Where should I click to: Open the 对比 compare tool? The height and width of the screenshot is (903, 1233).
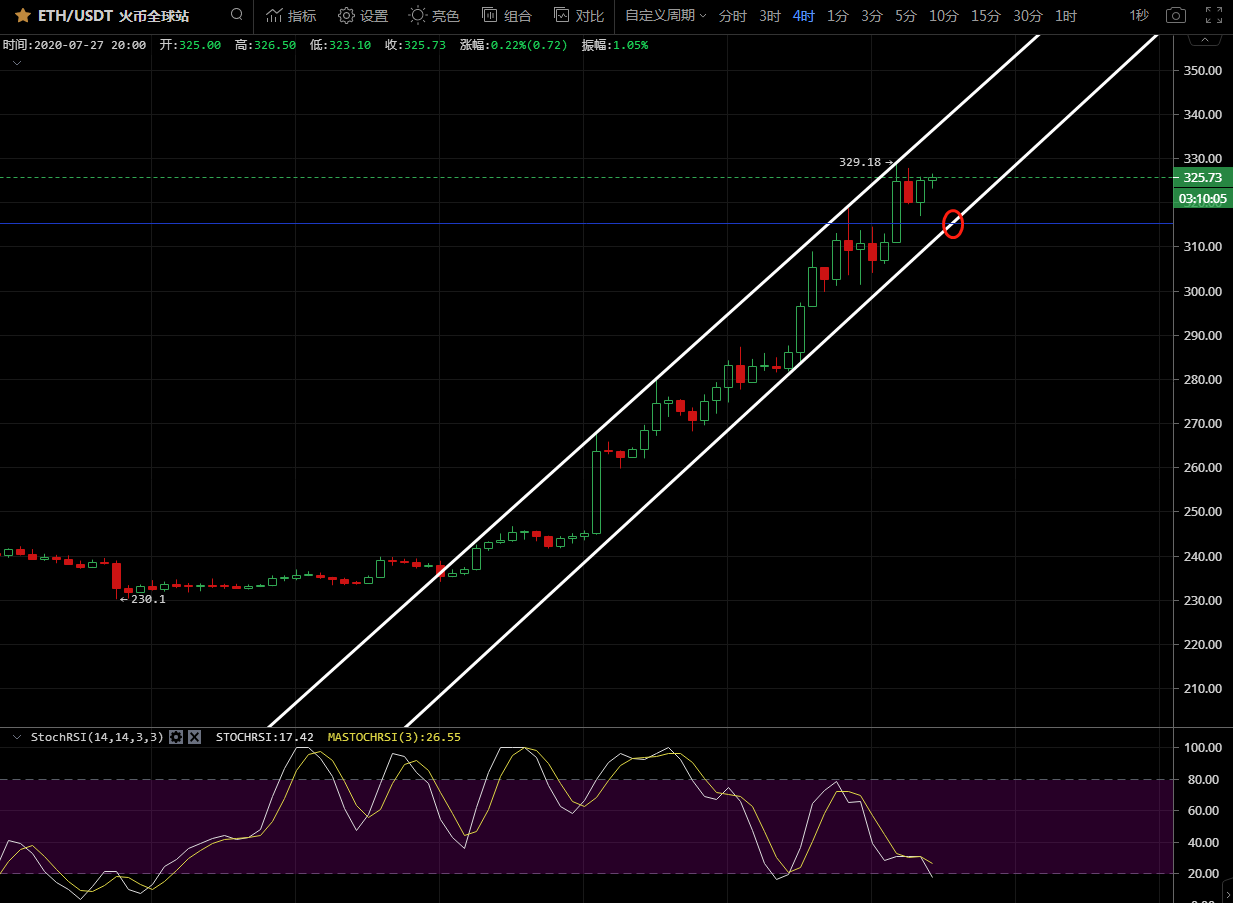[579, 16]
